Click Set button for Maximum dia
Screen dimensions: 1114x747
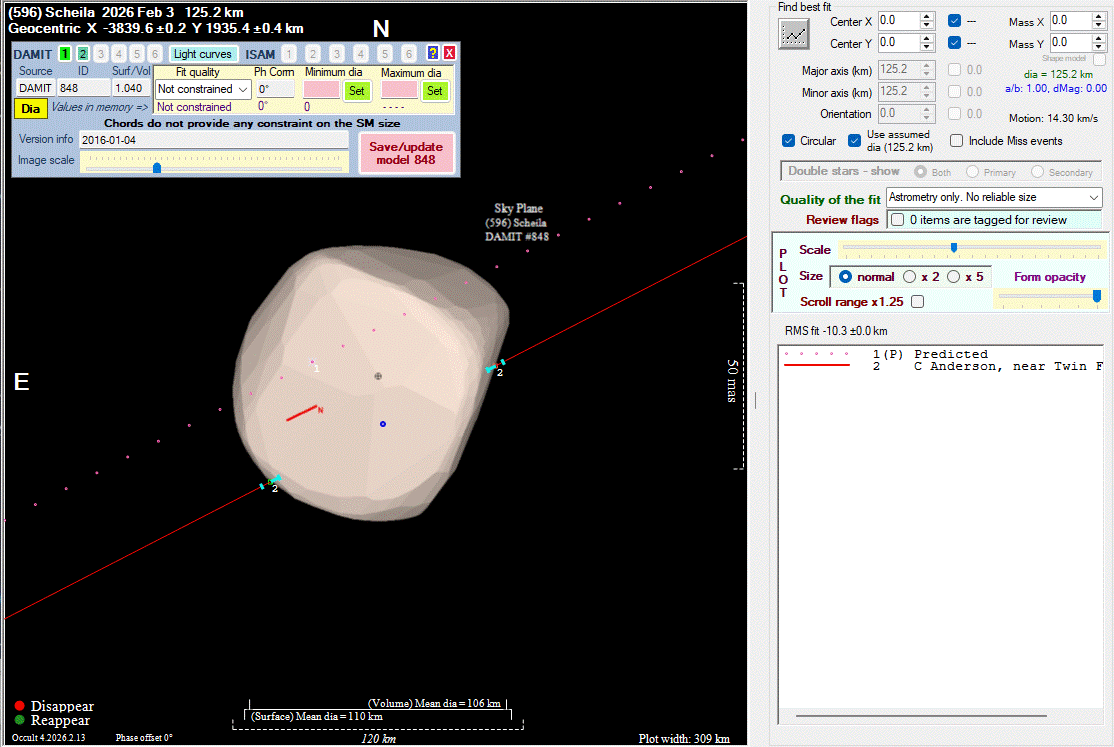pyautogui.click(x=434, y=90)
